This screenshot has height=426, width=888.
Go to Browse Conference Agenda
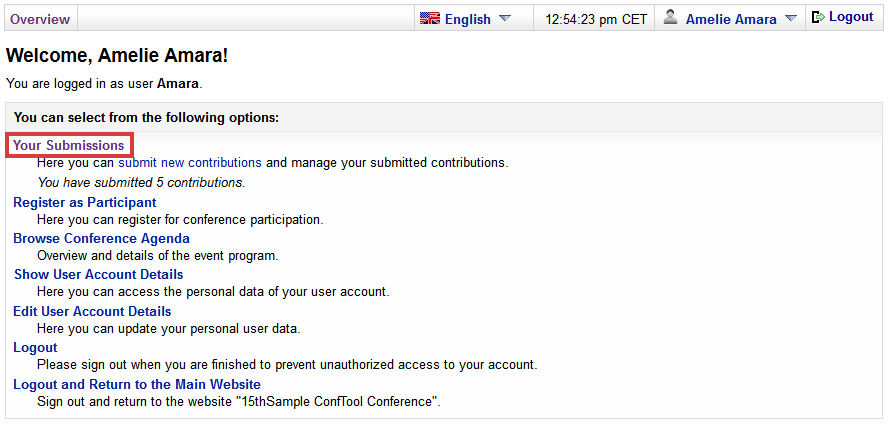(x=101, y=238)
